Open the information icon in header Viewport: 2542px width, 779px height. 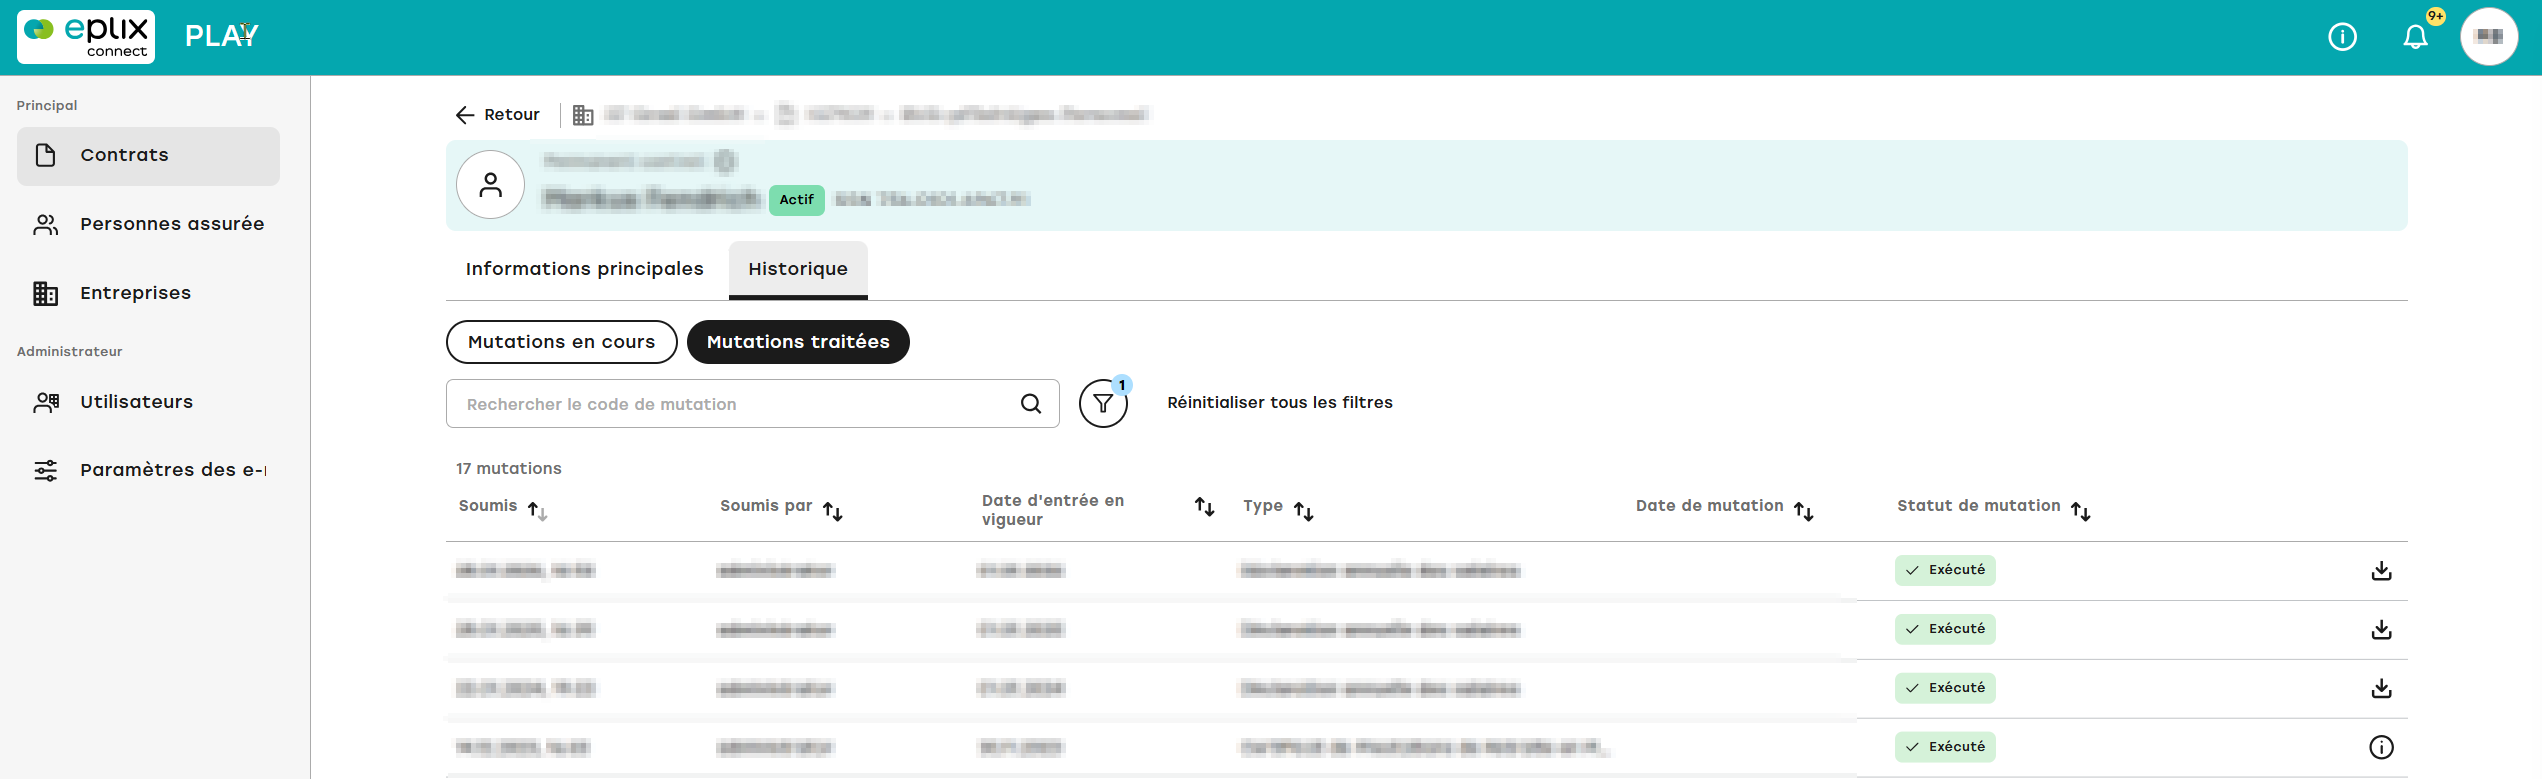point(2342,37)
